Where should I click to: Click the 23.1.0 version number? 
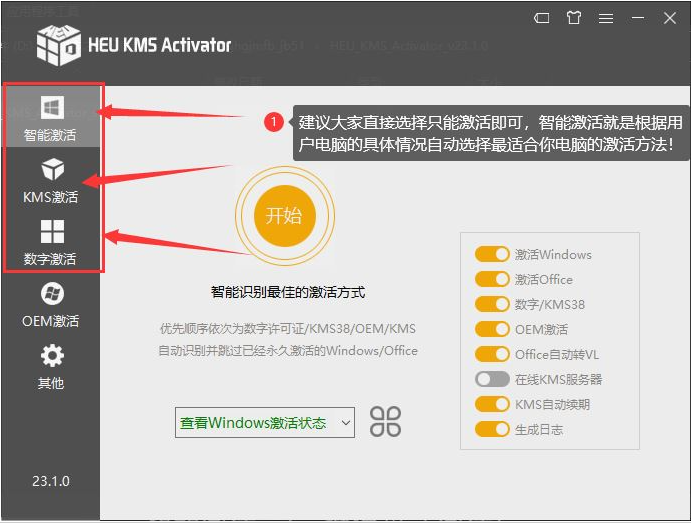click(51, 481)
